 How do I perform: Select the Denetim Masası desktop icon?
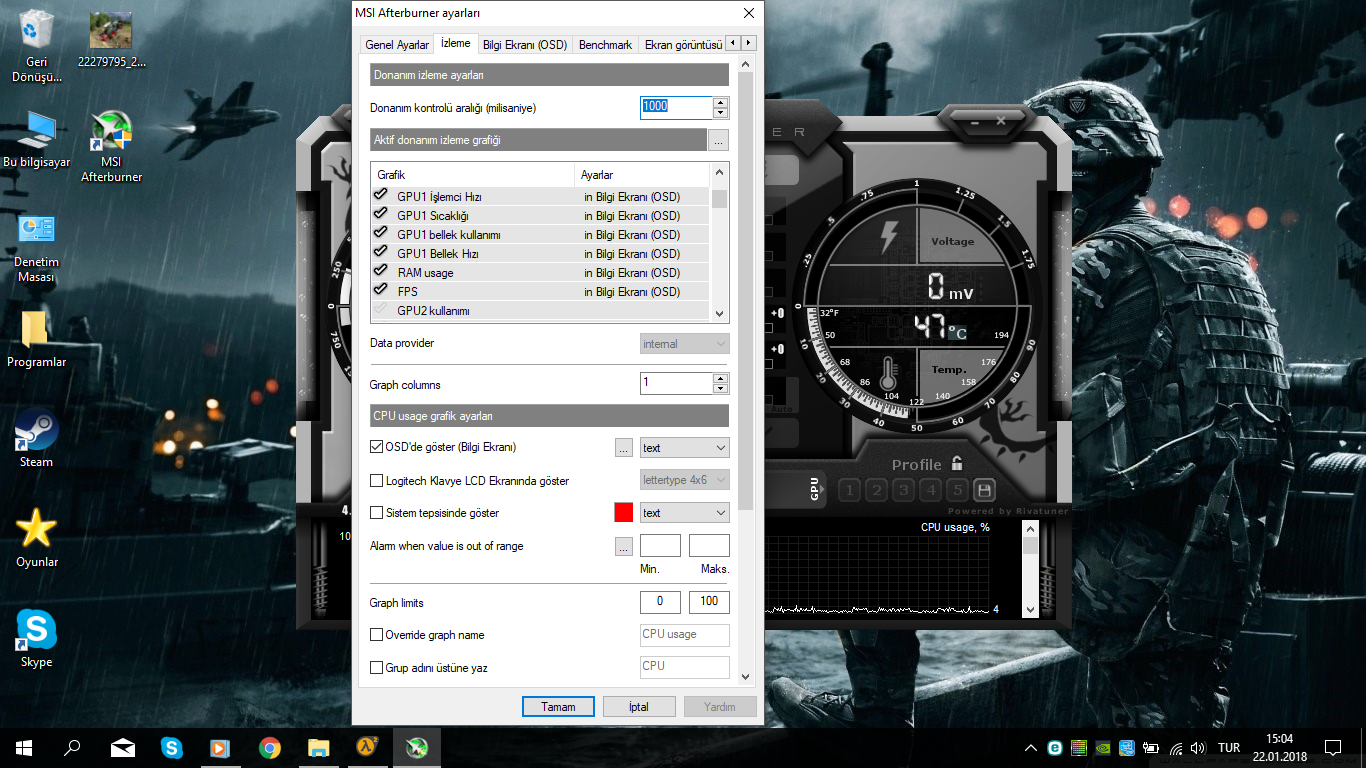[37, 247]
